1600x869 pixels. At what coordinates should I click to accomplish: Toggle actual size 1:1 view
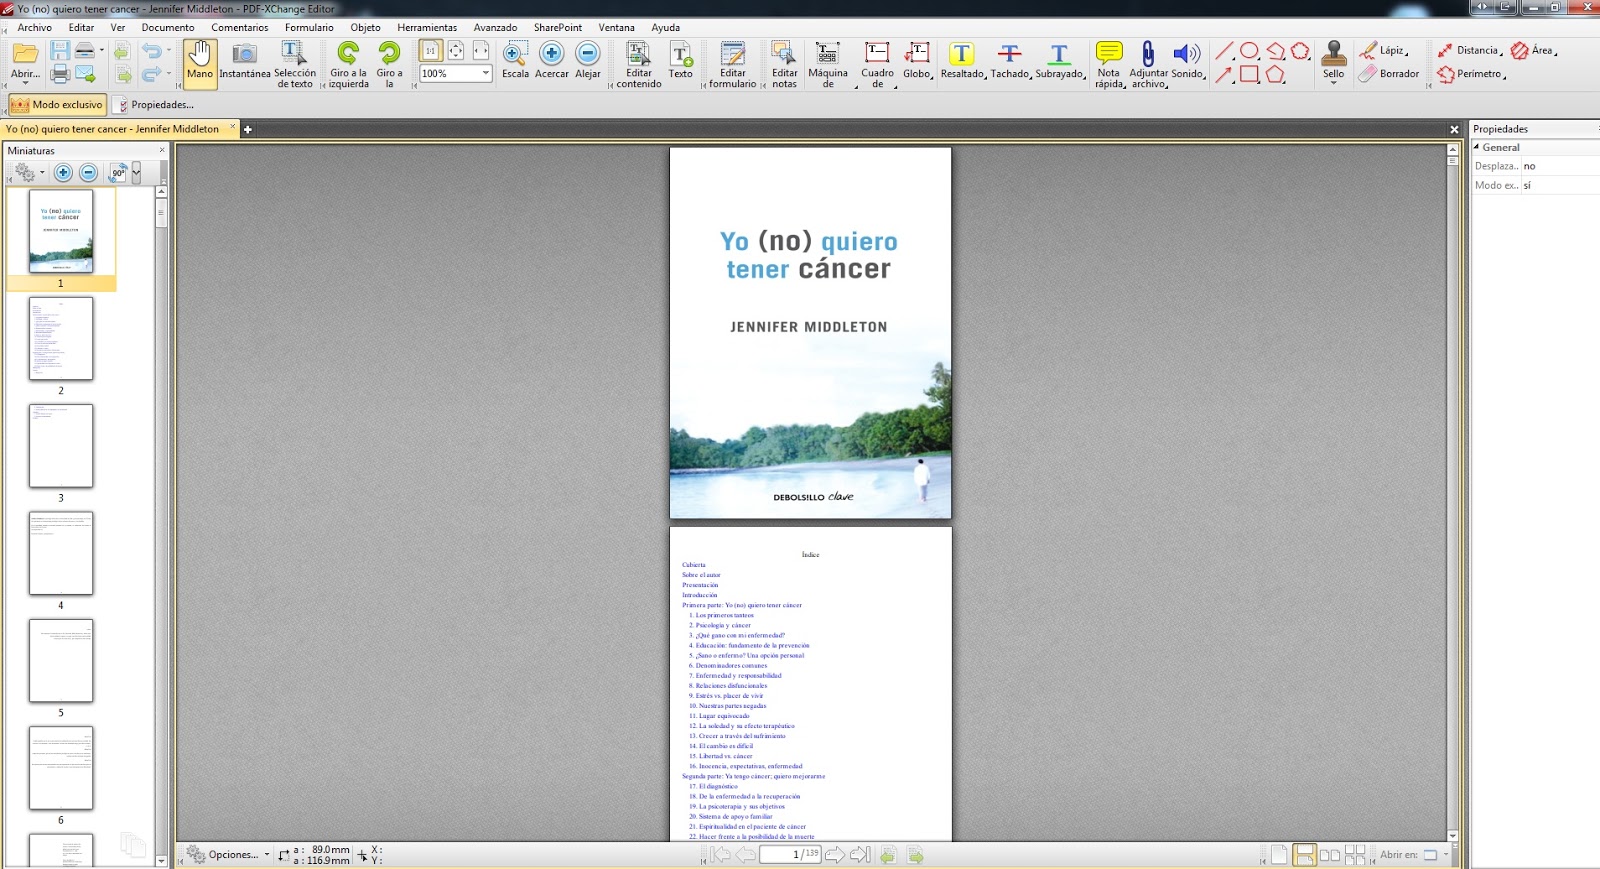[x=430, y=51]
